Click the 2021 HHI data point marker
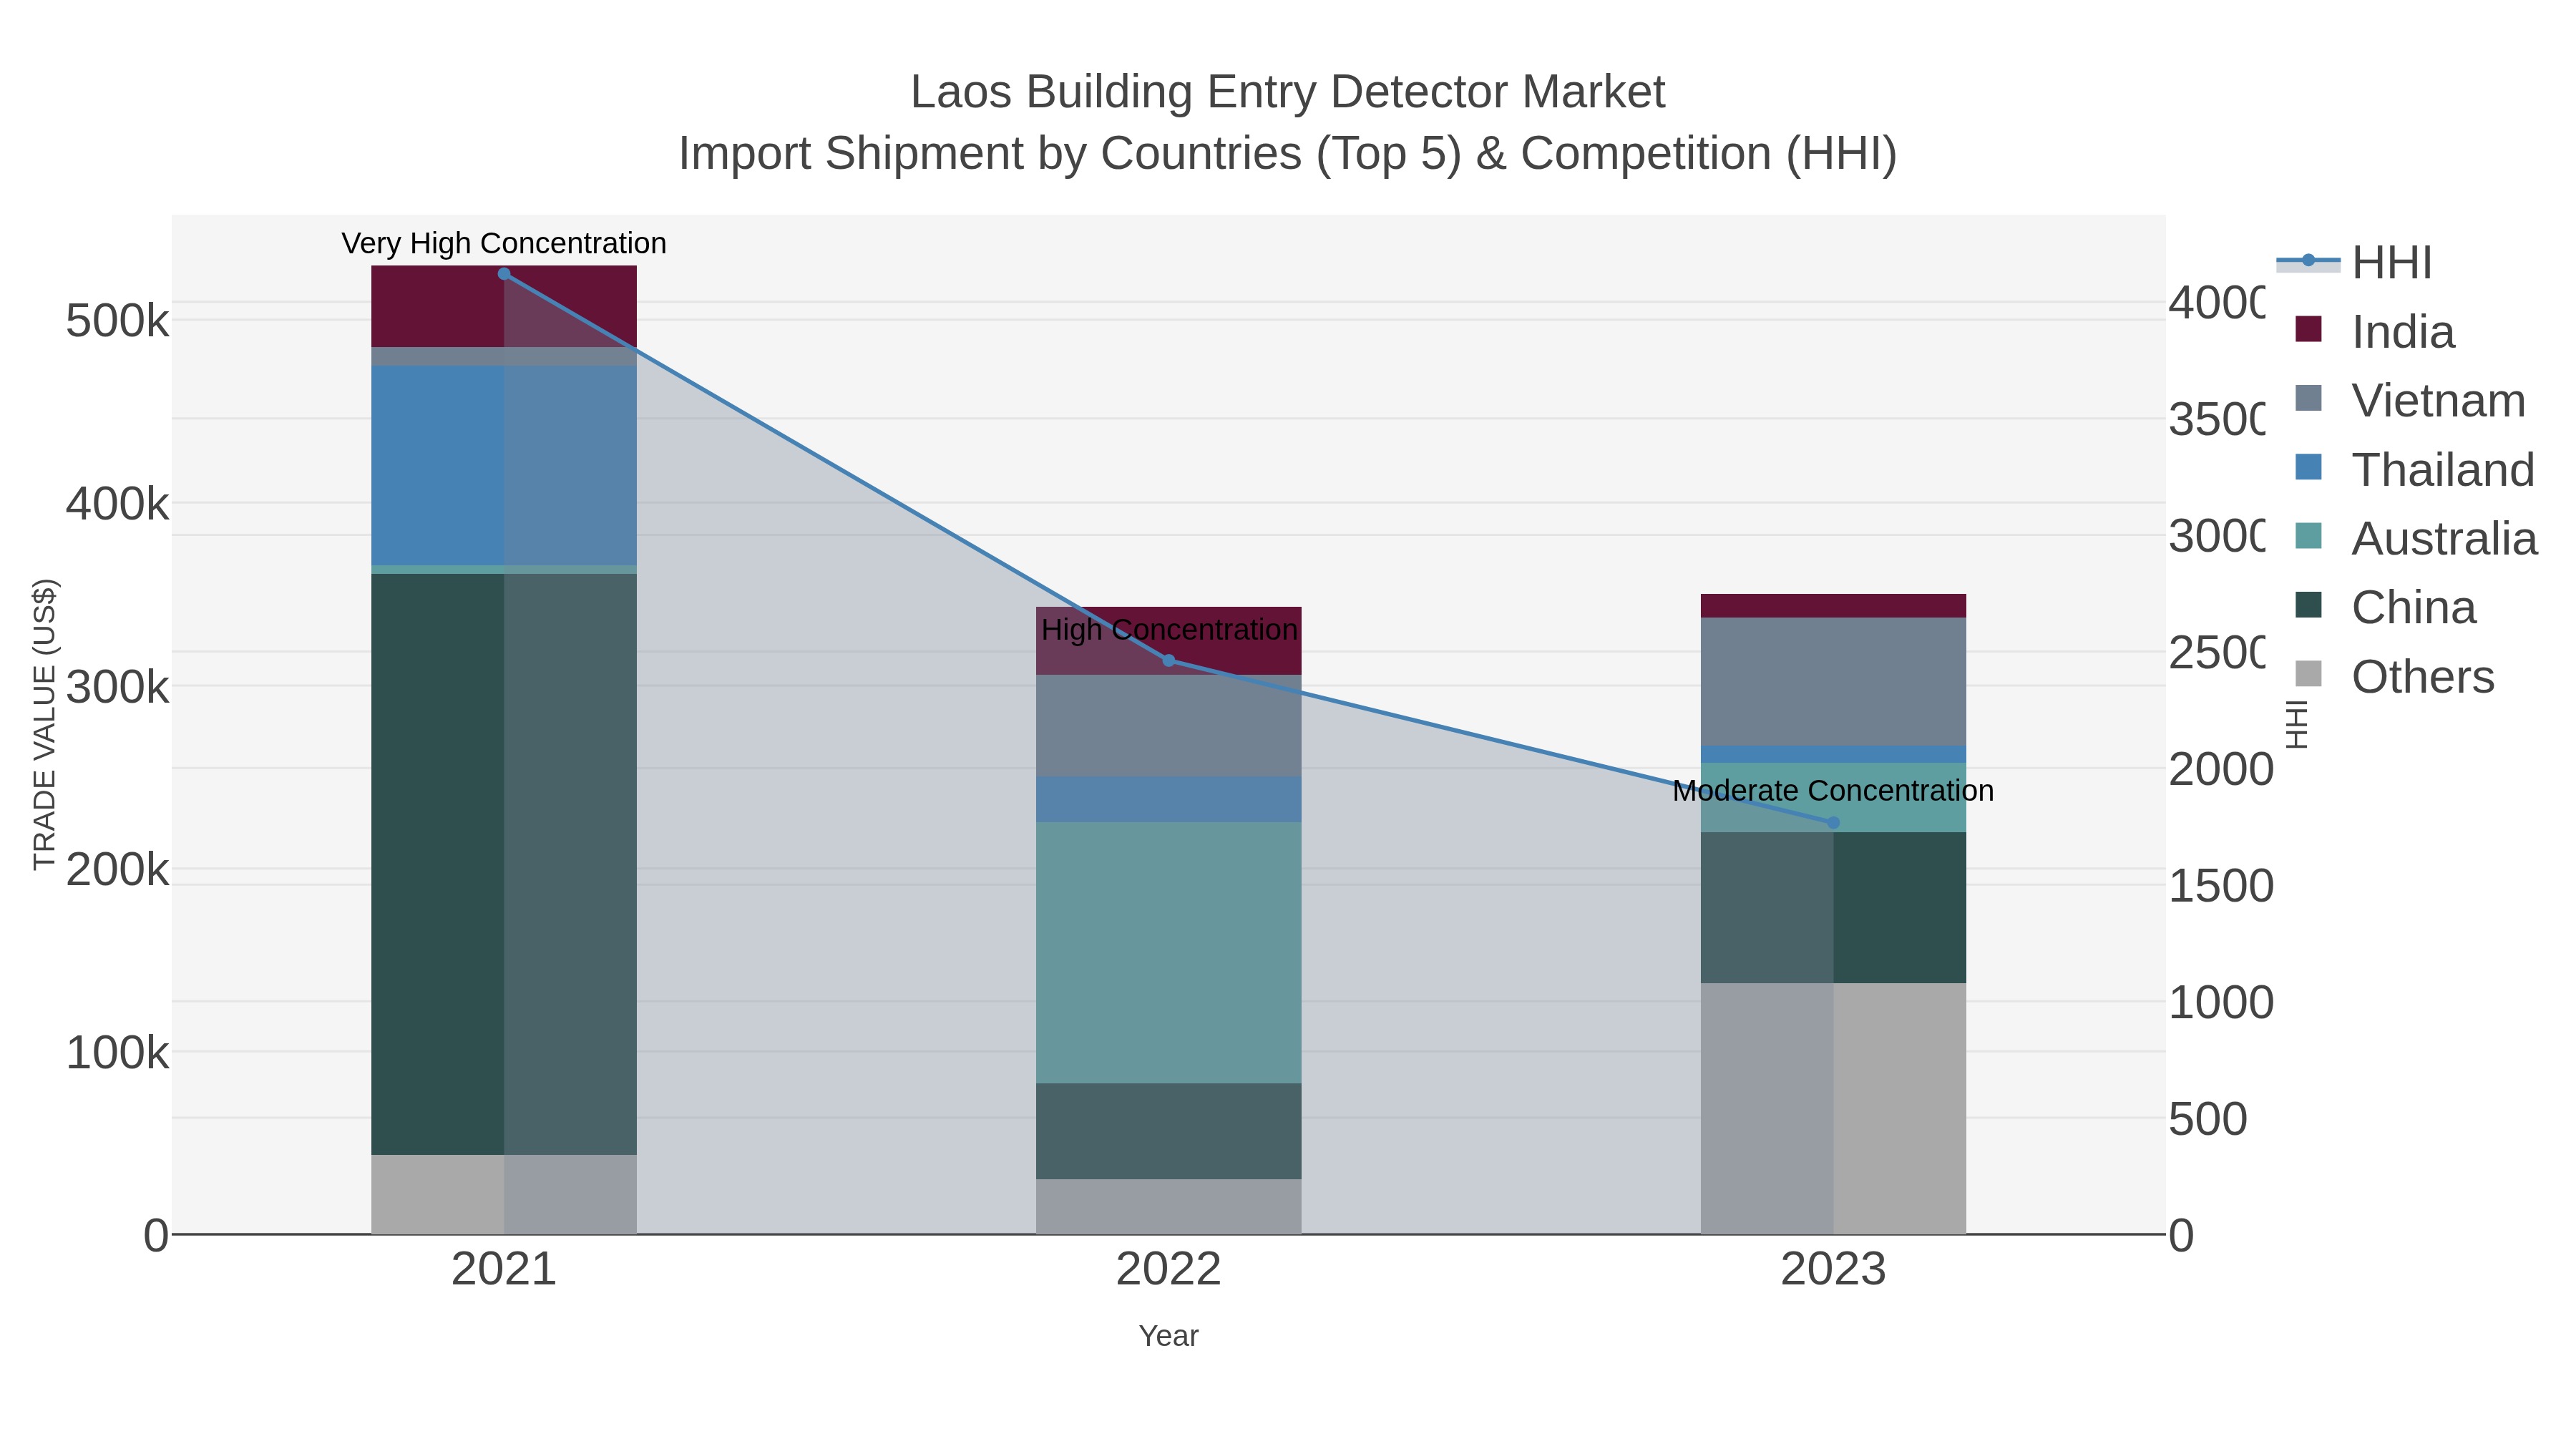The height and width of the screenshot is (1449, 2576). click(504, 274)
